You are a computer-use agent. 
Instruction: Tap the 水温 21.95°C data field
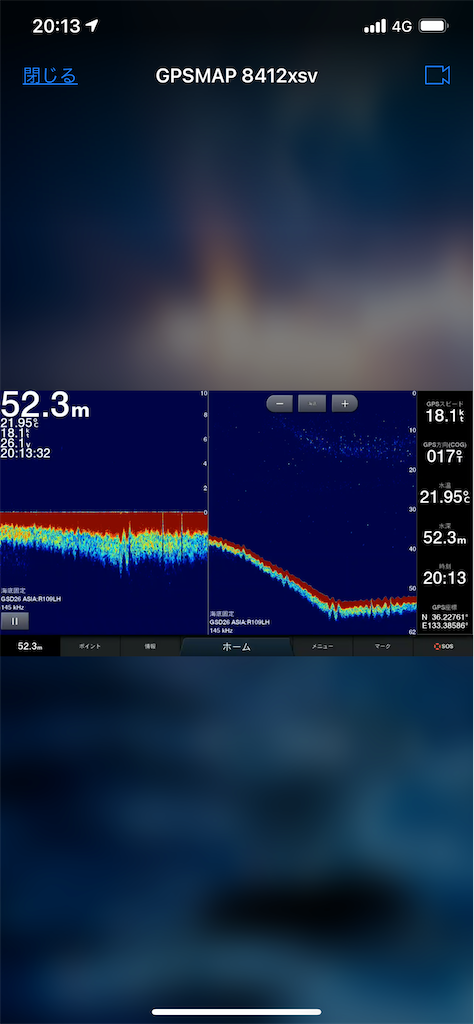pyautogui.click(x=445, y=493)
